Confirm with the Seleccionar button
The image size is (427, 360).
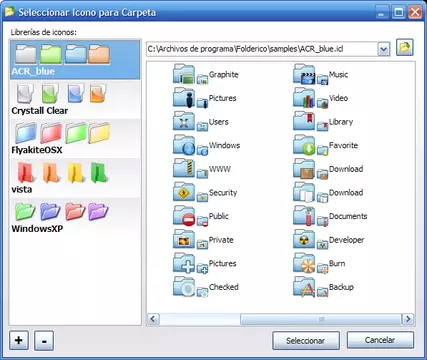coord(306,340)
